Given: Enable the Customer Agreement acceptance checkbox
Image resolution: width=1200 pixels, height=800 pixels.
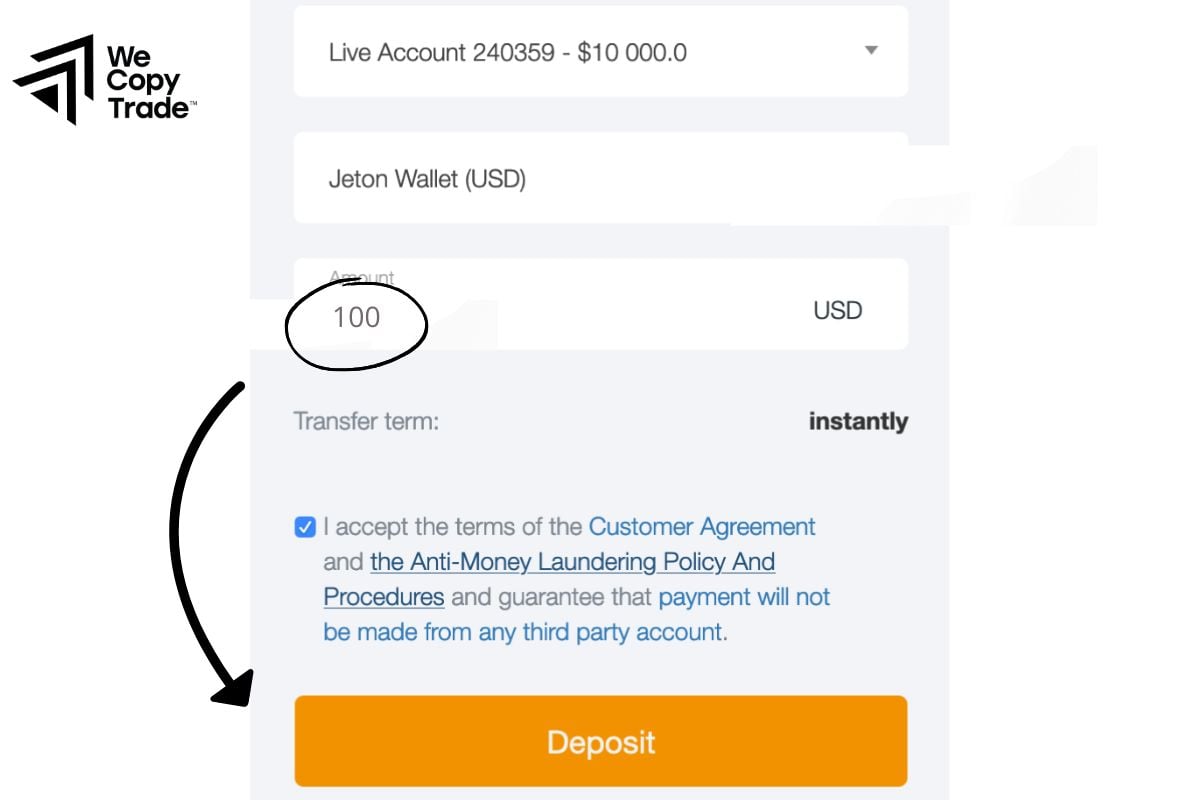Looking at the screenshot, I should click(x=305, y=526).
